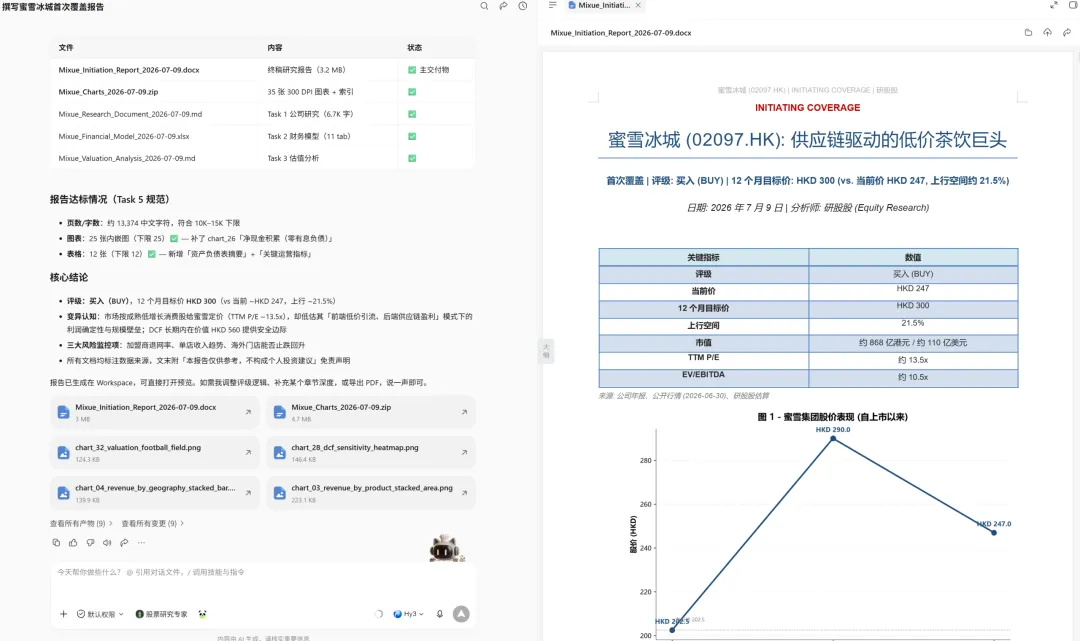Image resolution: width=1080 pixels, height=641 pixels.
Task: Read the response aloud with the speaker icon
Action: pos(107,543)
